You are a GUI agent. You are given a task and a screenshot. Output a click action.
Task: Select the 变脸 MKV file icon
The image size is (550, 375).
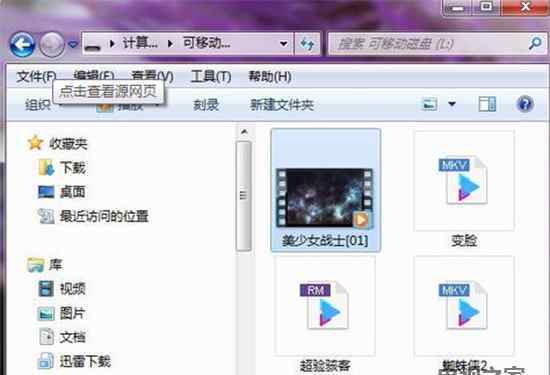tap(464, 181)
